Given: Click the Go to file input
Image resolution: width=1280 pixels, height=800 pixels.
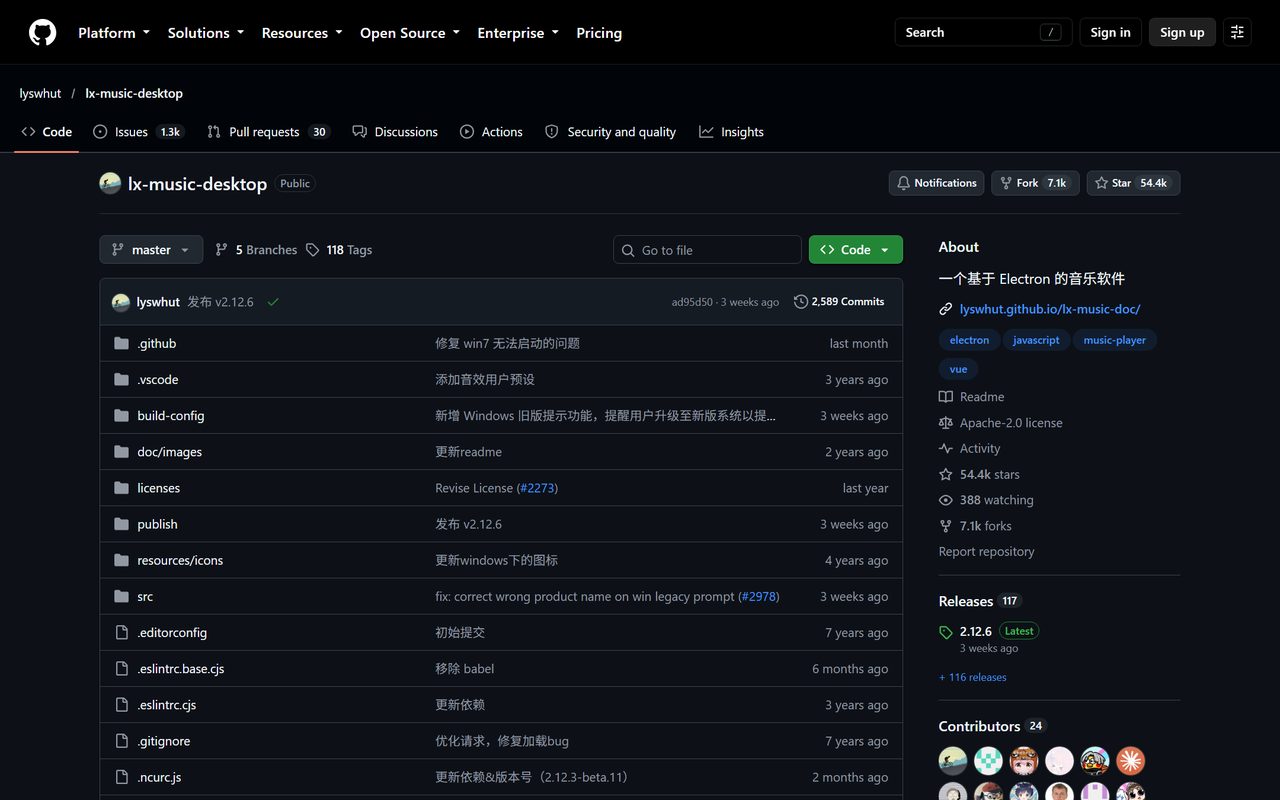Looking at the screenshot, I should [x=707, y=250].
